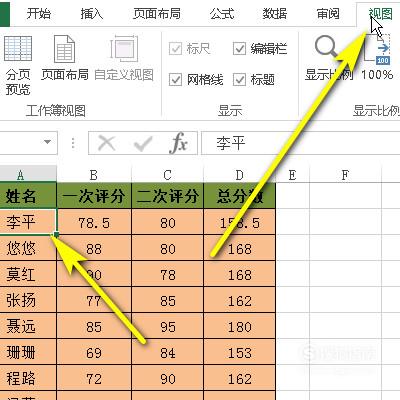The height and width of the screenshot is (400, 400).
Task: Click the formula bar input showing 李平
Action: (x=300, y=143)
